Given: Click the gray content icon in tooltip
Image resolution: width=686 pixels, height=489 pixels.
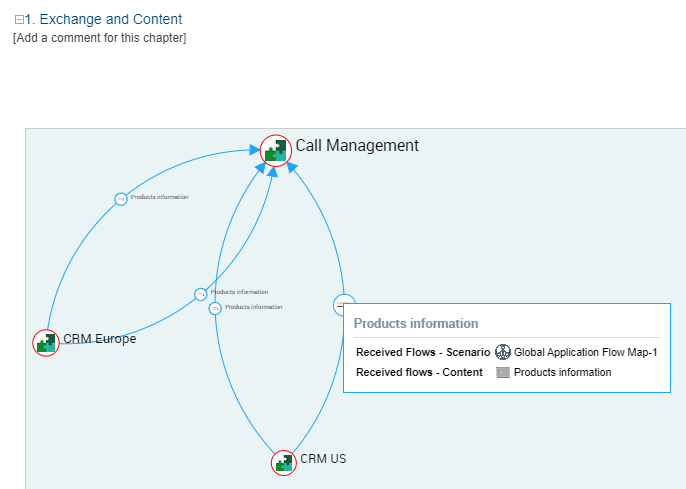Looking at the screenshot, I should pyautogui.click(x=503, y=372).
